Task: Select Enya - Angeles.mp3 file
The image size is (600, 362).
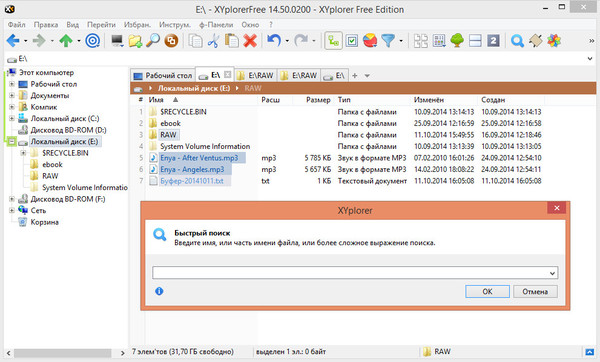Action: coord(192,170)
